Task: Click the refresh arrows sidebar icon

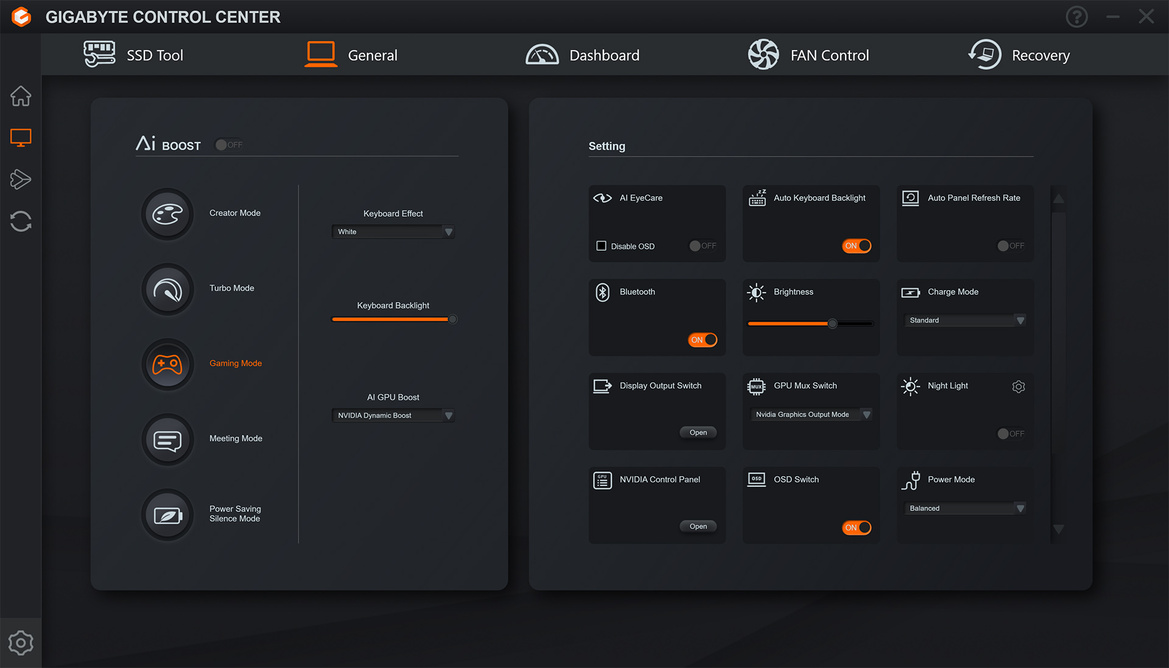Action: pyautogui.click(x=21, y=221)
